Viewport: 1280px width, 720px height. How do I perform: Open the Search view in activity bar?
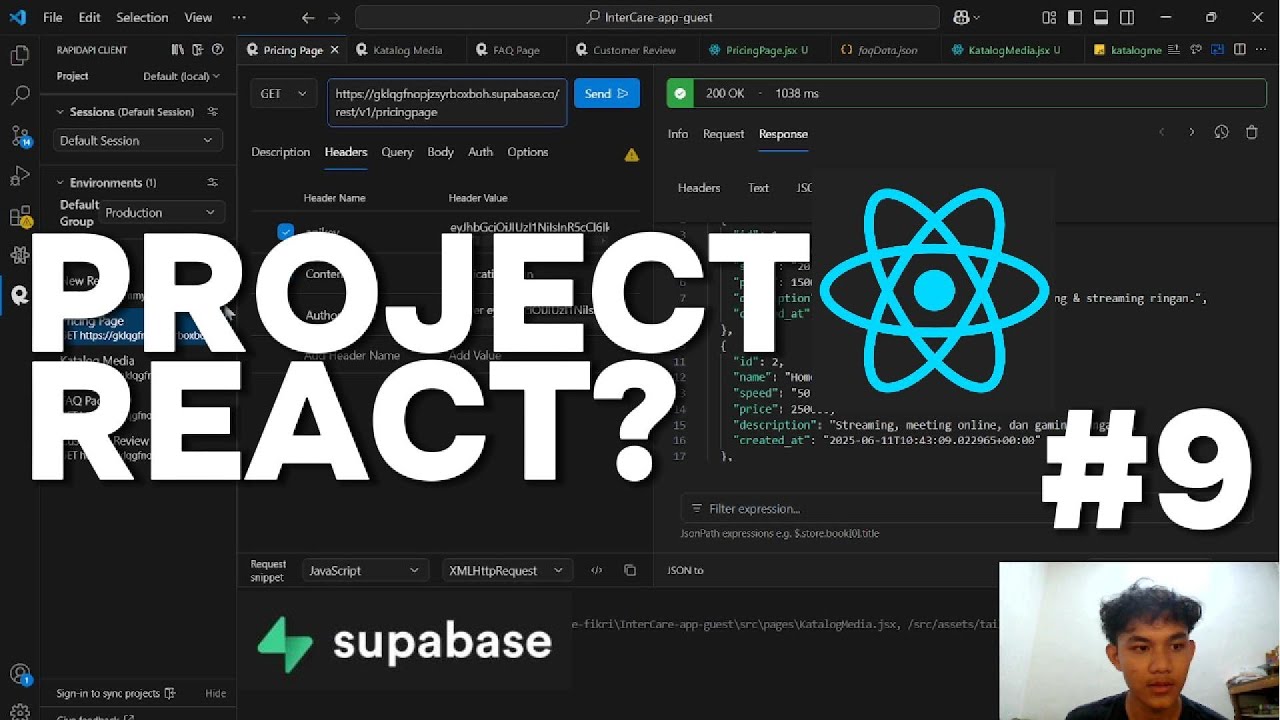(x=19, y=96)
